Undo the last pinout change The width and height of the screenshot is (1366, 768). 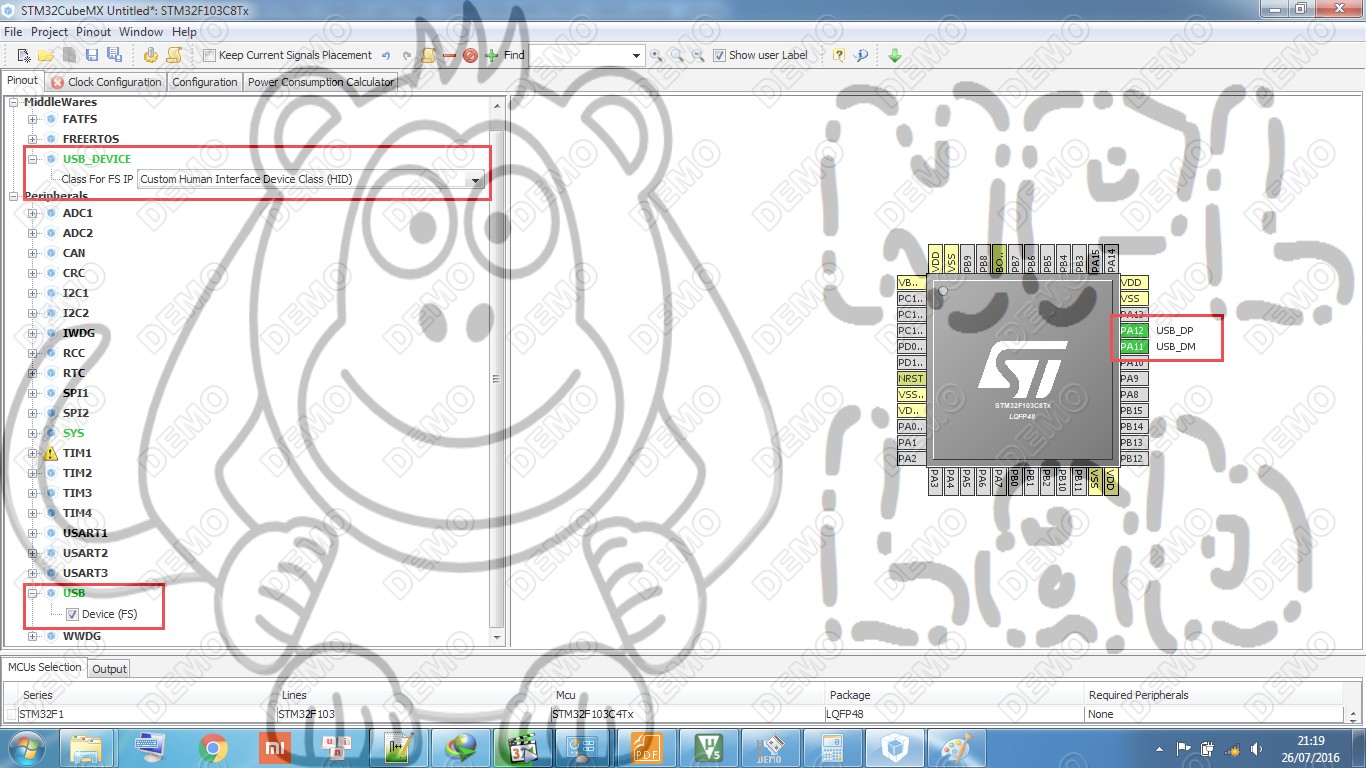(x=386, y=55)
